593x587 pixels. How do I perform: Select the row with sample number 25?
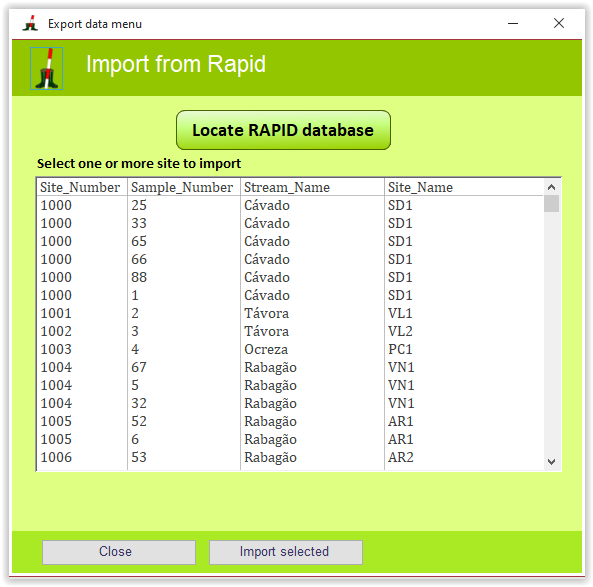[x=290, y=205]
